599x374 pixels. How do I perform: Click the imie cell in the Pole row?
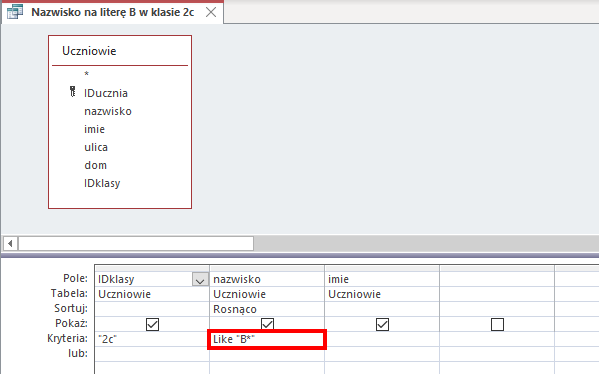tap(382, 279)
